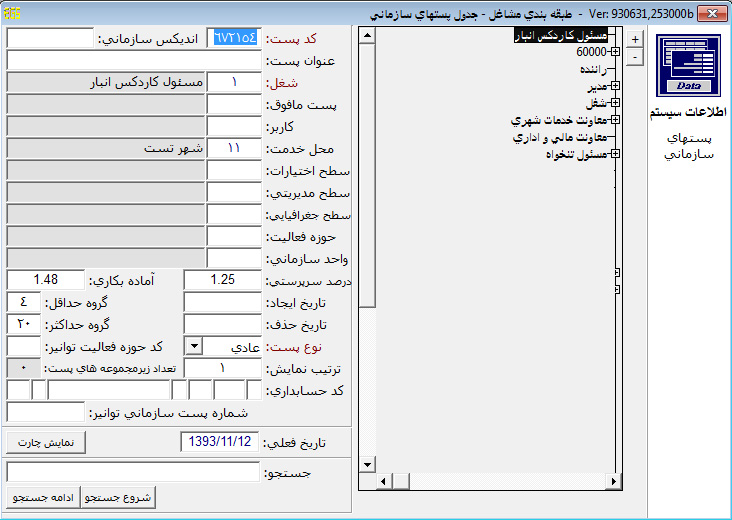
Task: Click the yellow app icon in title bar
Action: [x=12, y=13]
